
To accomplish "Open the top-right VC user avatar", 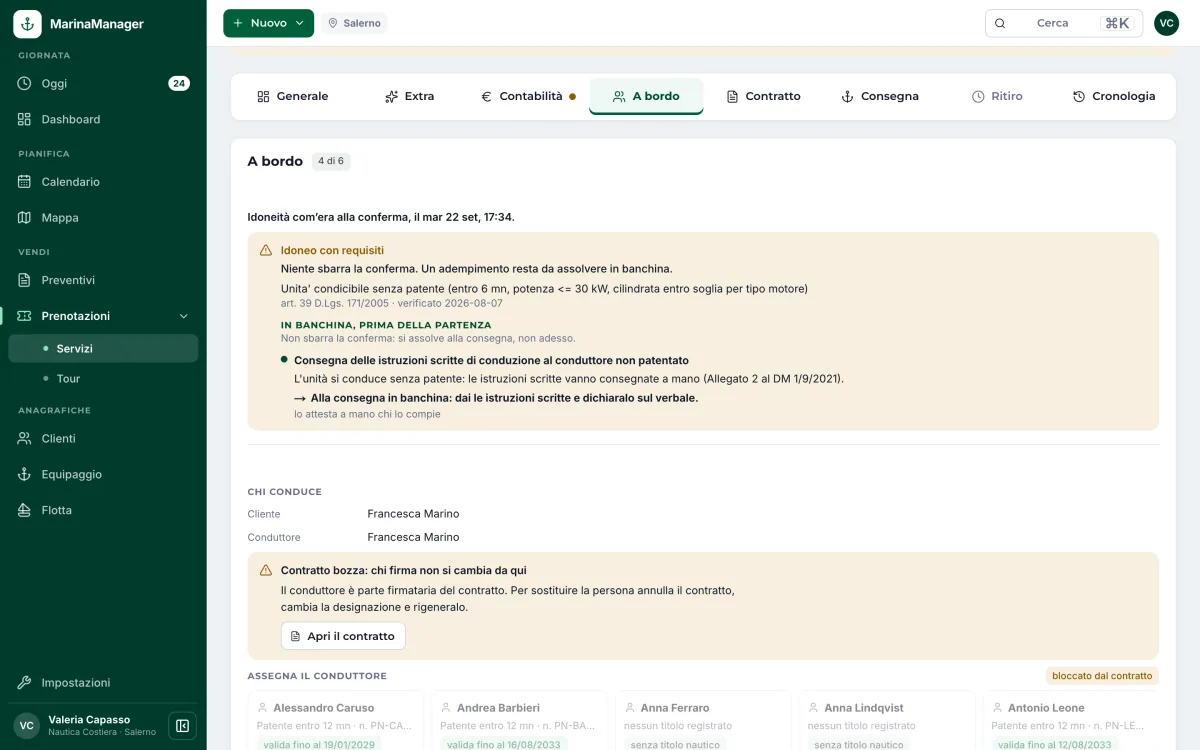I will pyautogui.click(x=1166, y=23).
